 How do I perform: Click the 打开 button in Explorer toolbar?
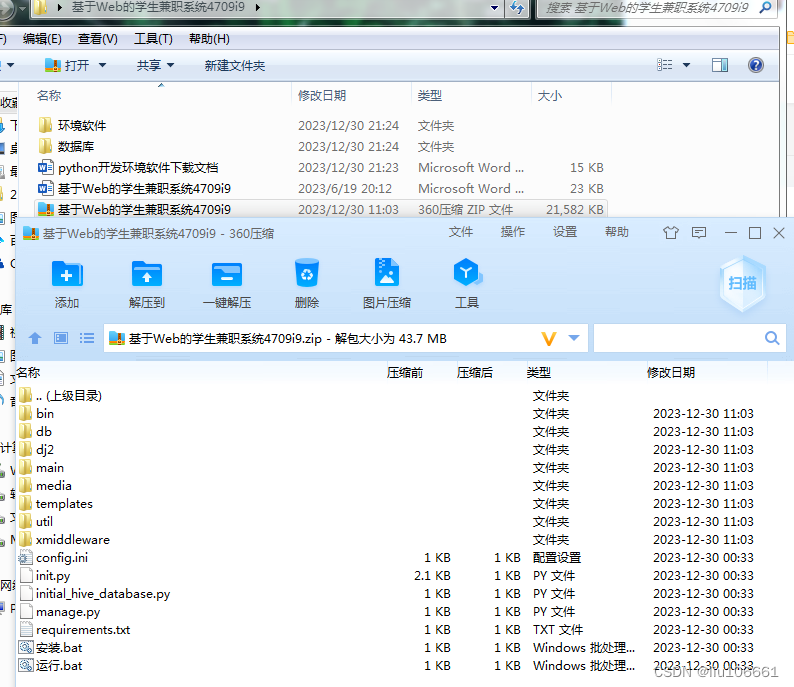coord(67,65)
